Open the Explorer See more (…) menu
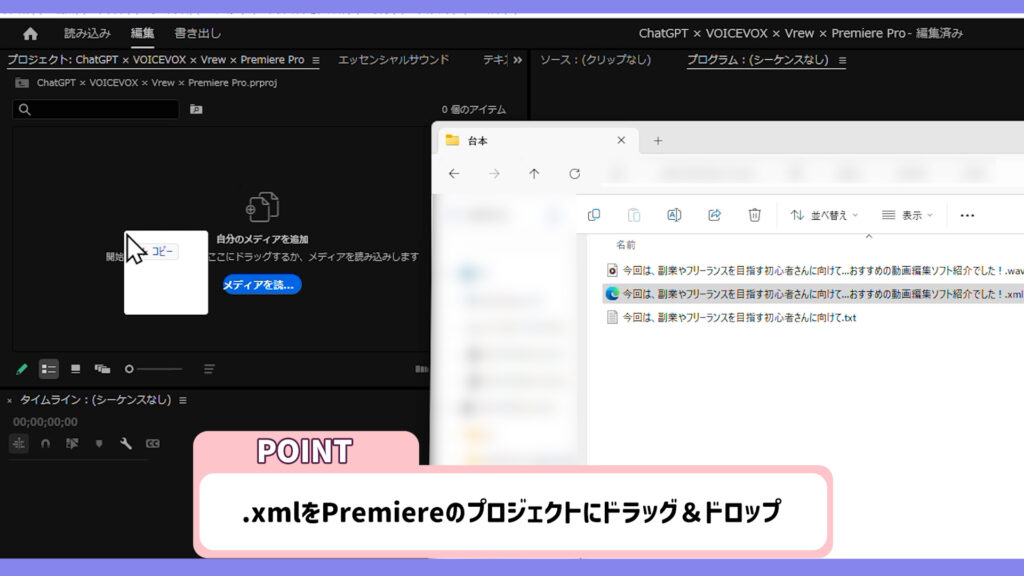 point(967,216)
